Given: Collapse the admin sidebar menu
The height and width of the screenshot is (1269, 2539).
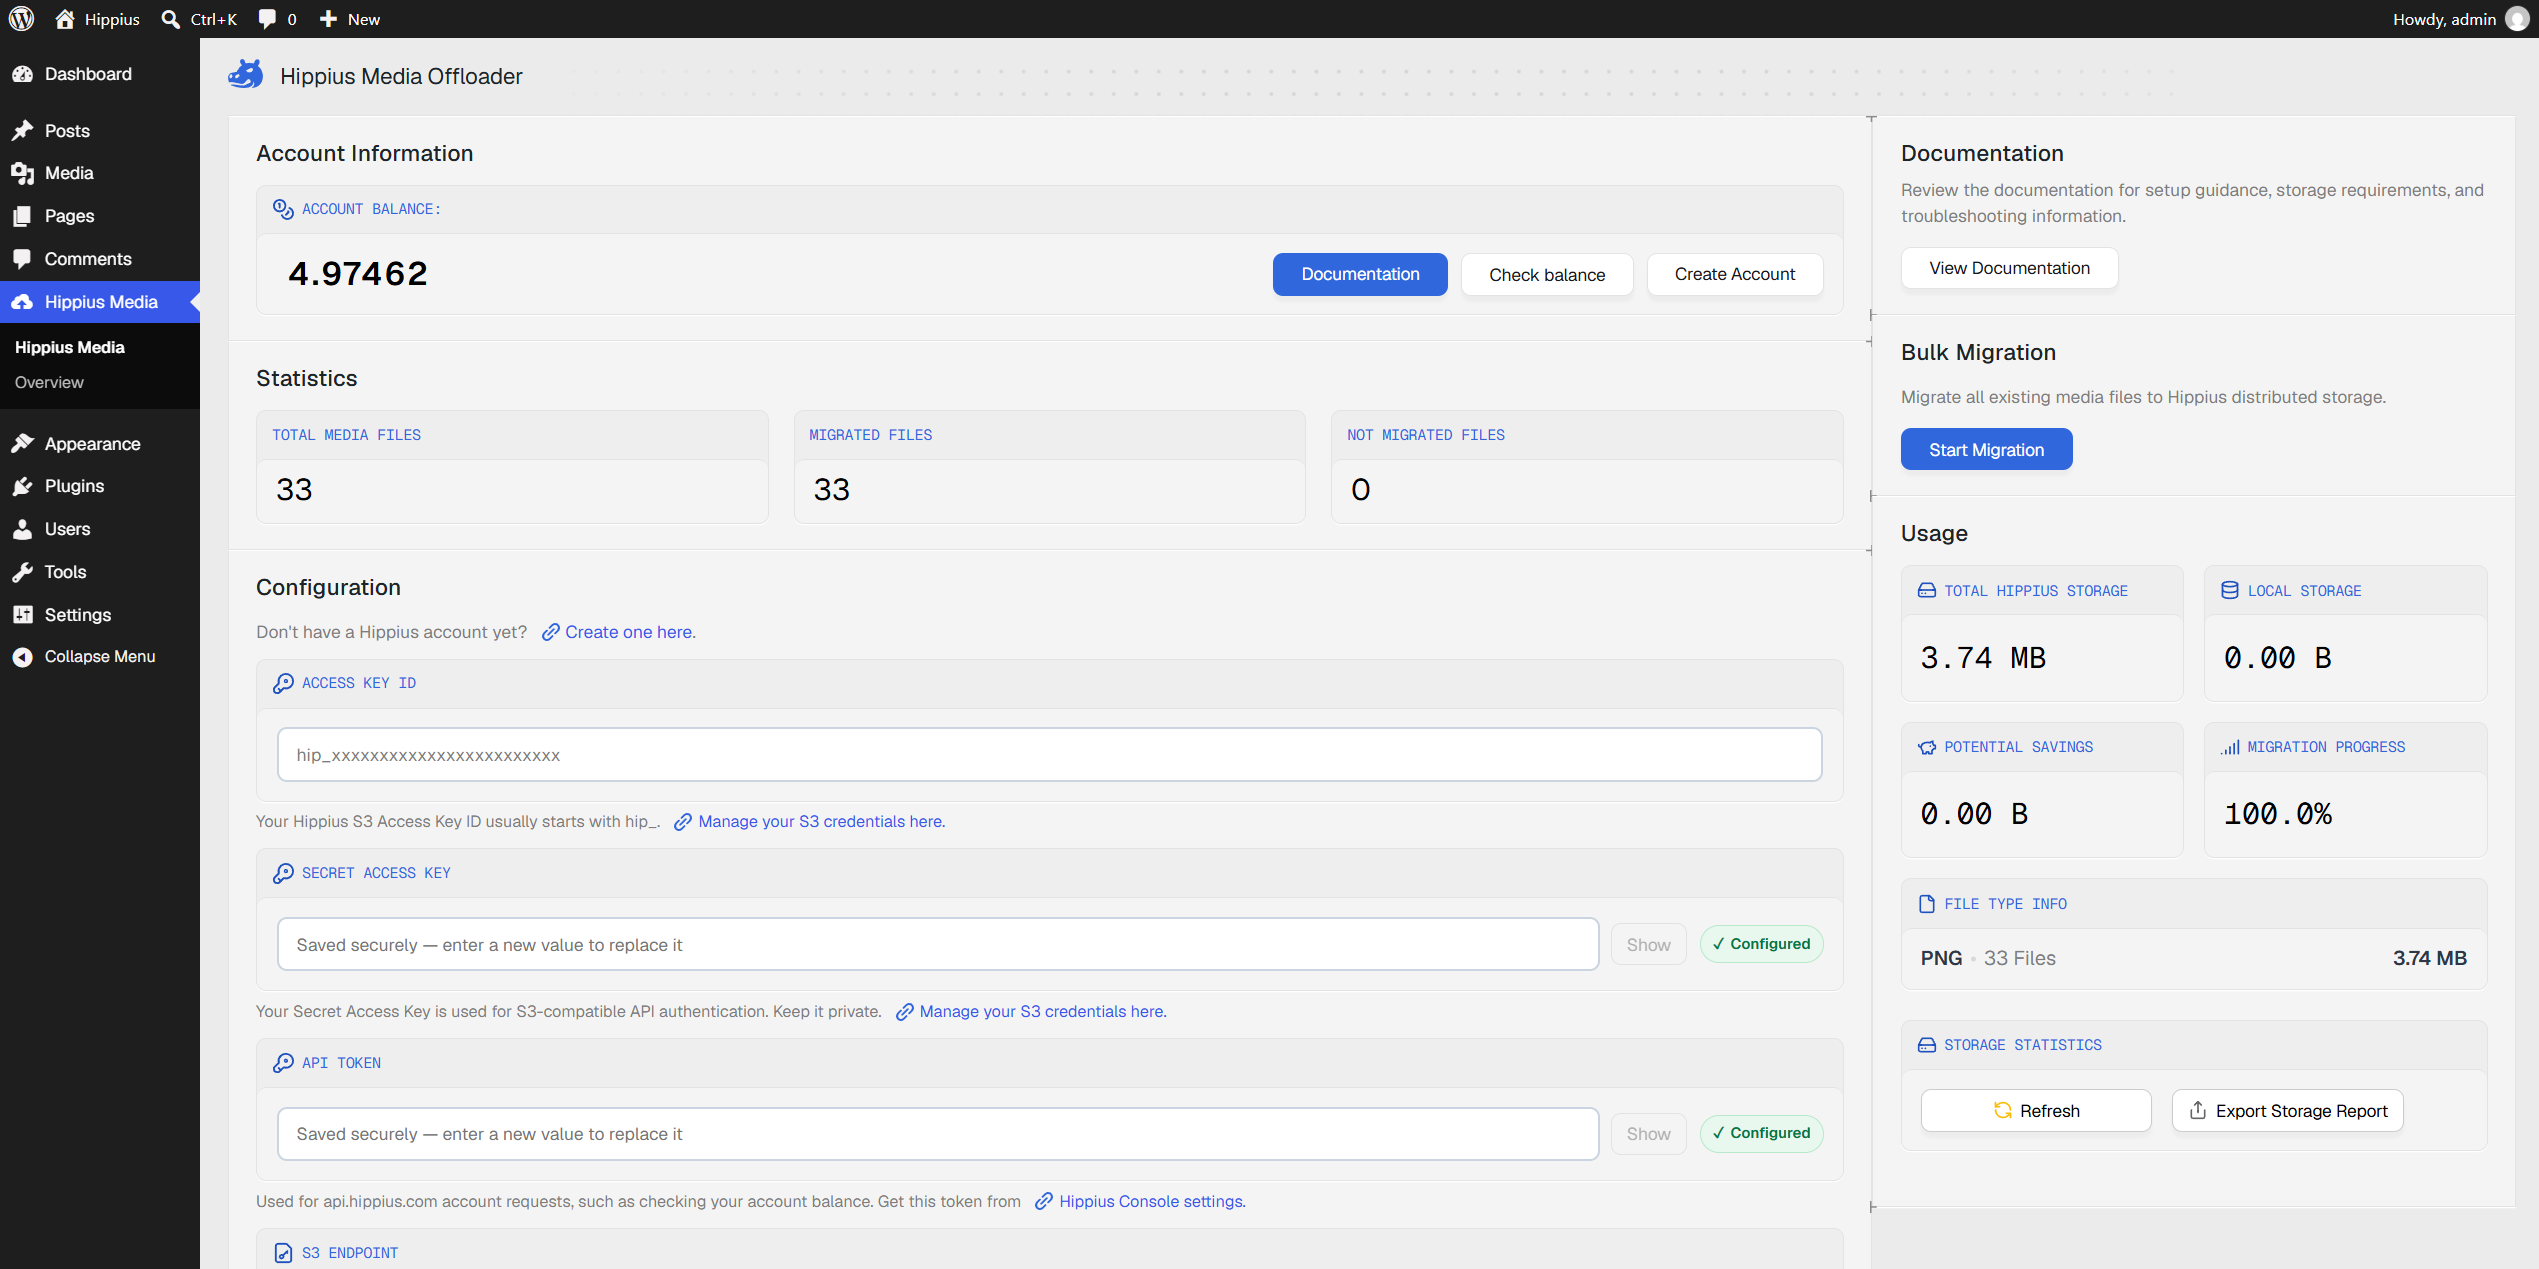Looking at the screenshot, I should (100, 657).
